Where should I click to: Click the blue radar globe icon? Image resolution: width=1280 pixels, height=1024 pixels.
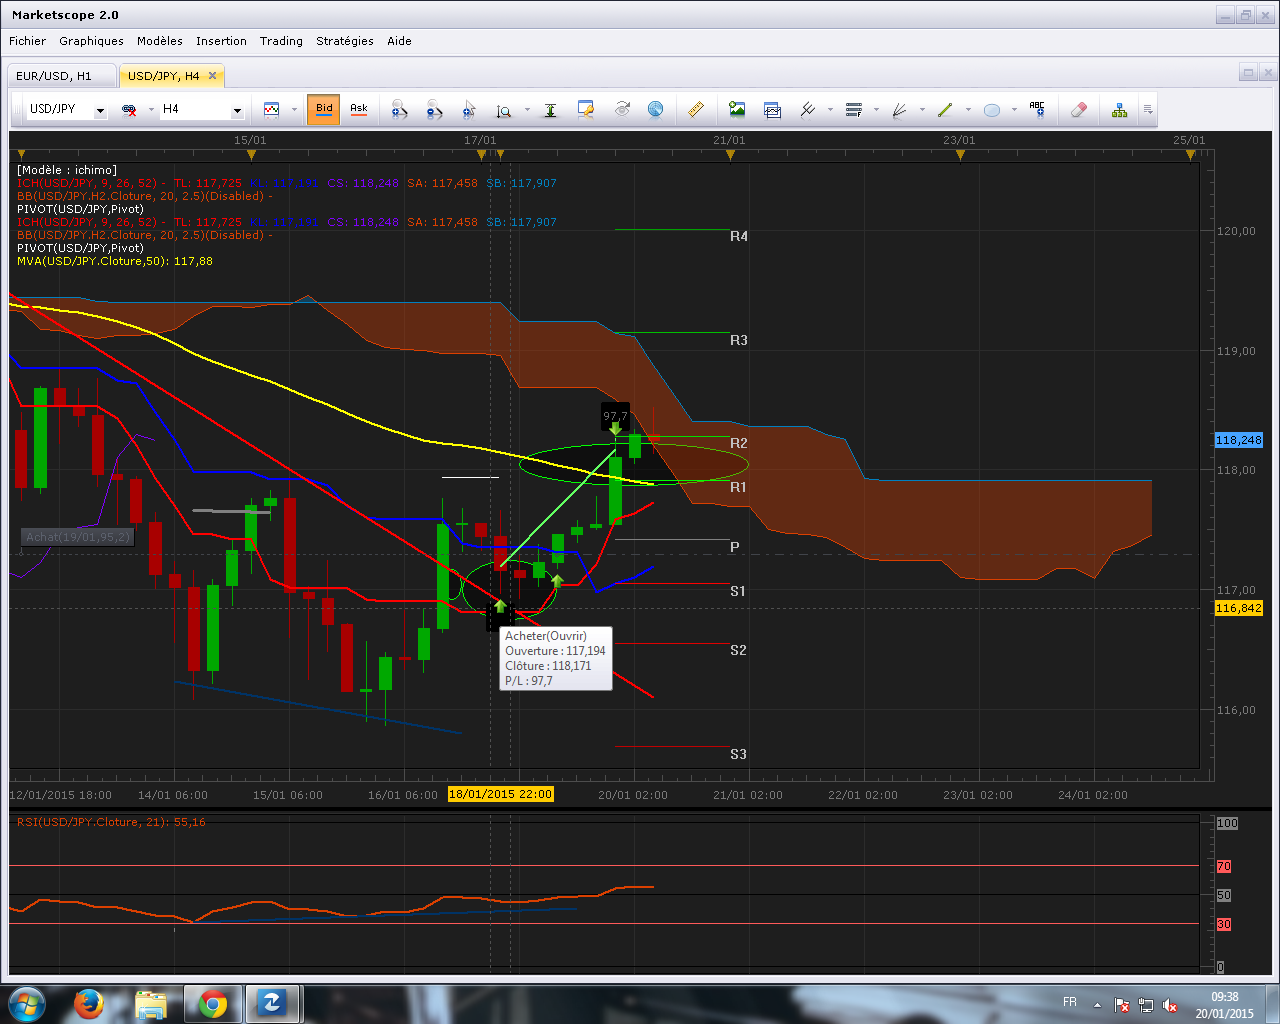click(656, 109)
